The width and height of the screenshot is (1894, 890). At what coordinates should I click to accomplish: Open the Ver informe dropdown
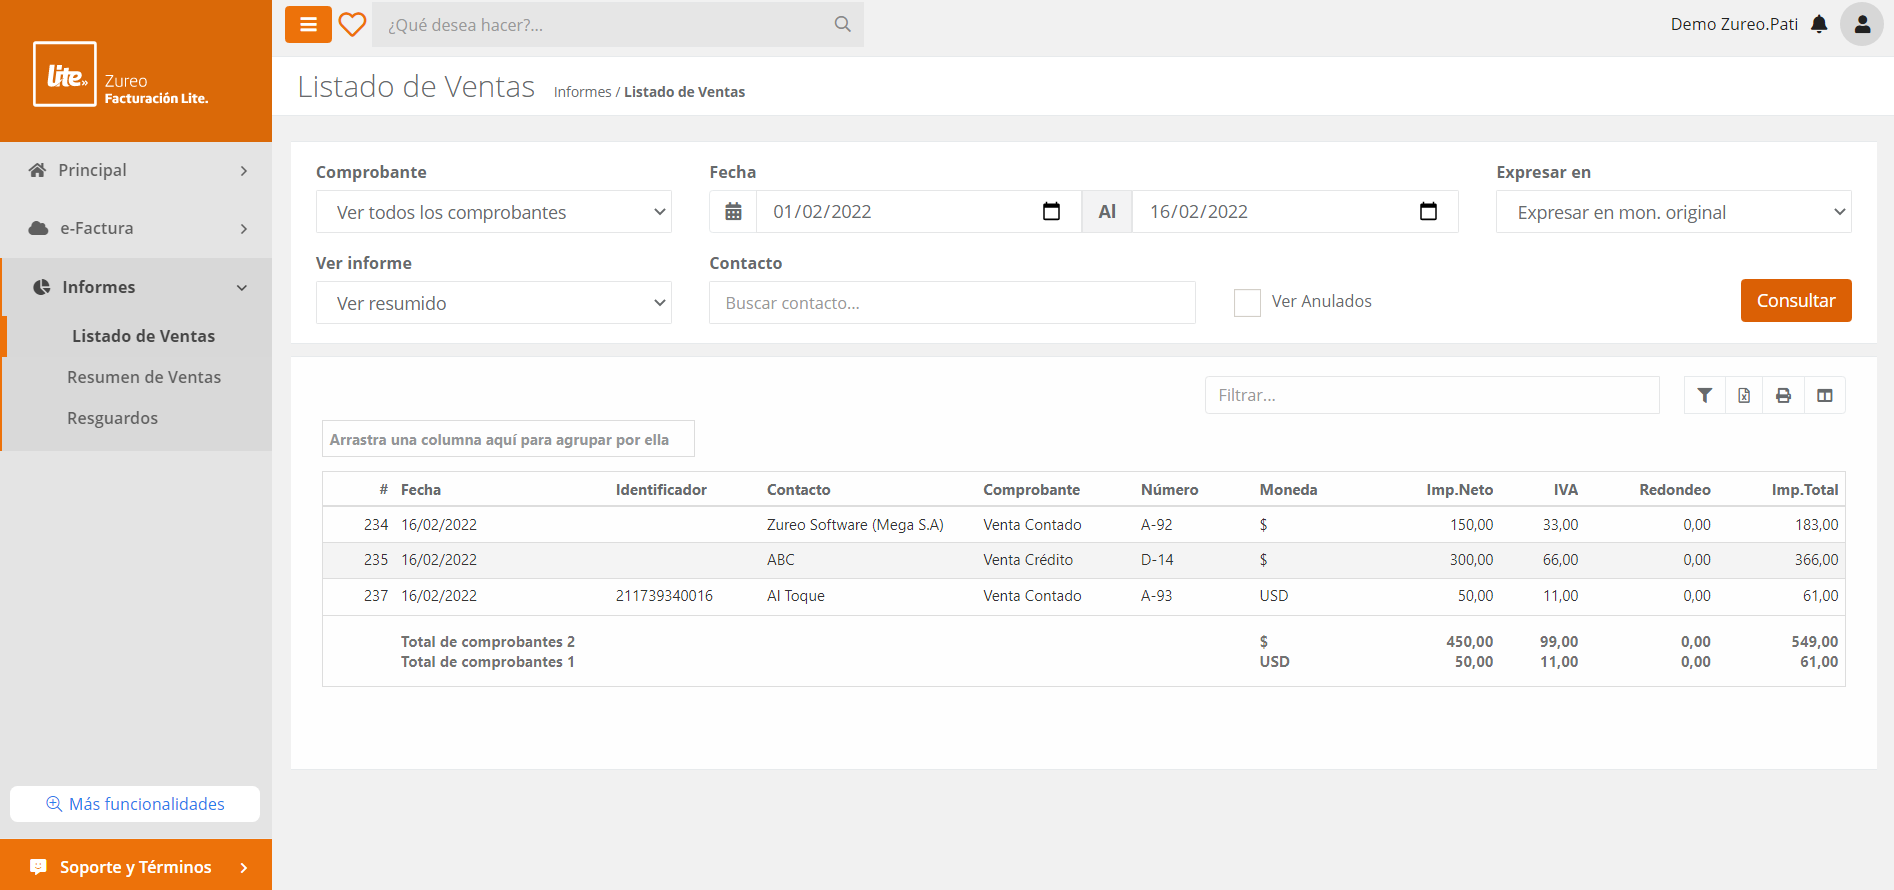tap(494, 303)
